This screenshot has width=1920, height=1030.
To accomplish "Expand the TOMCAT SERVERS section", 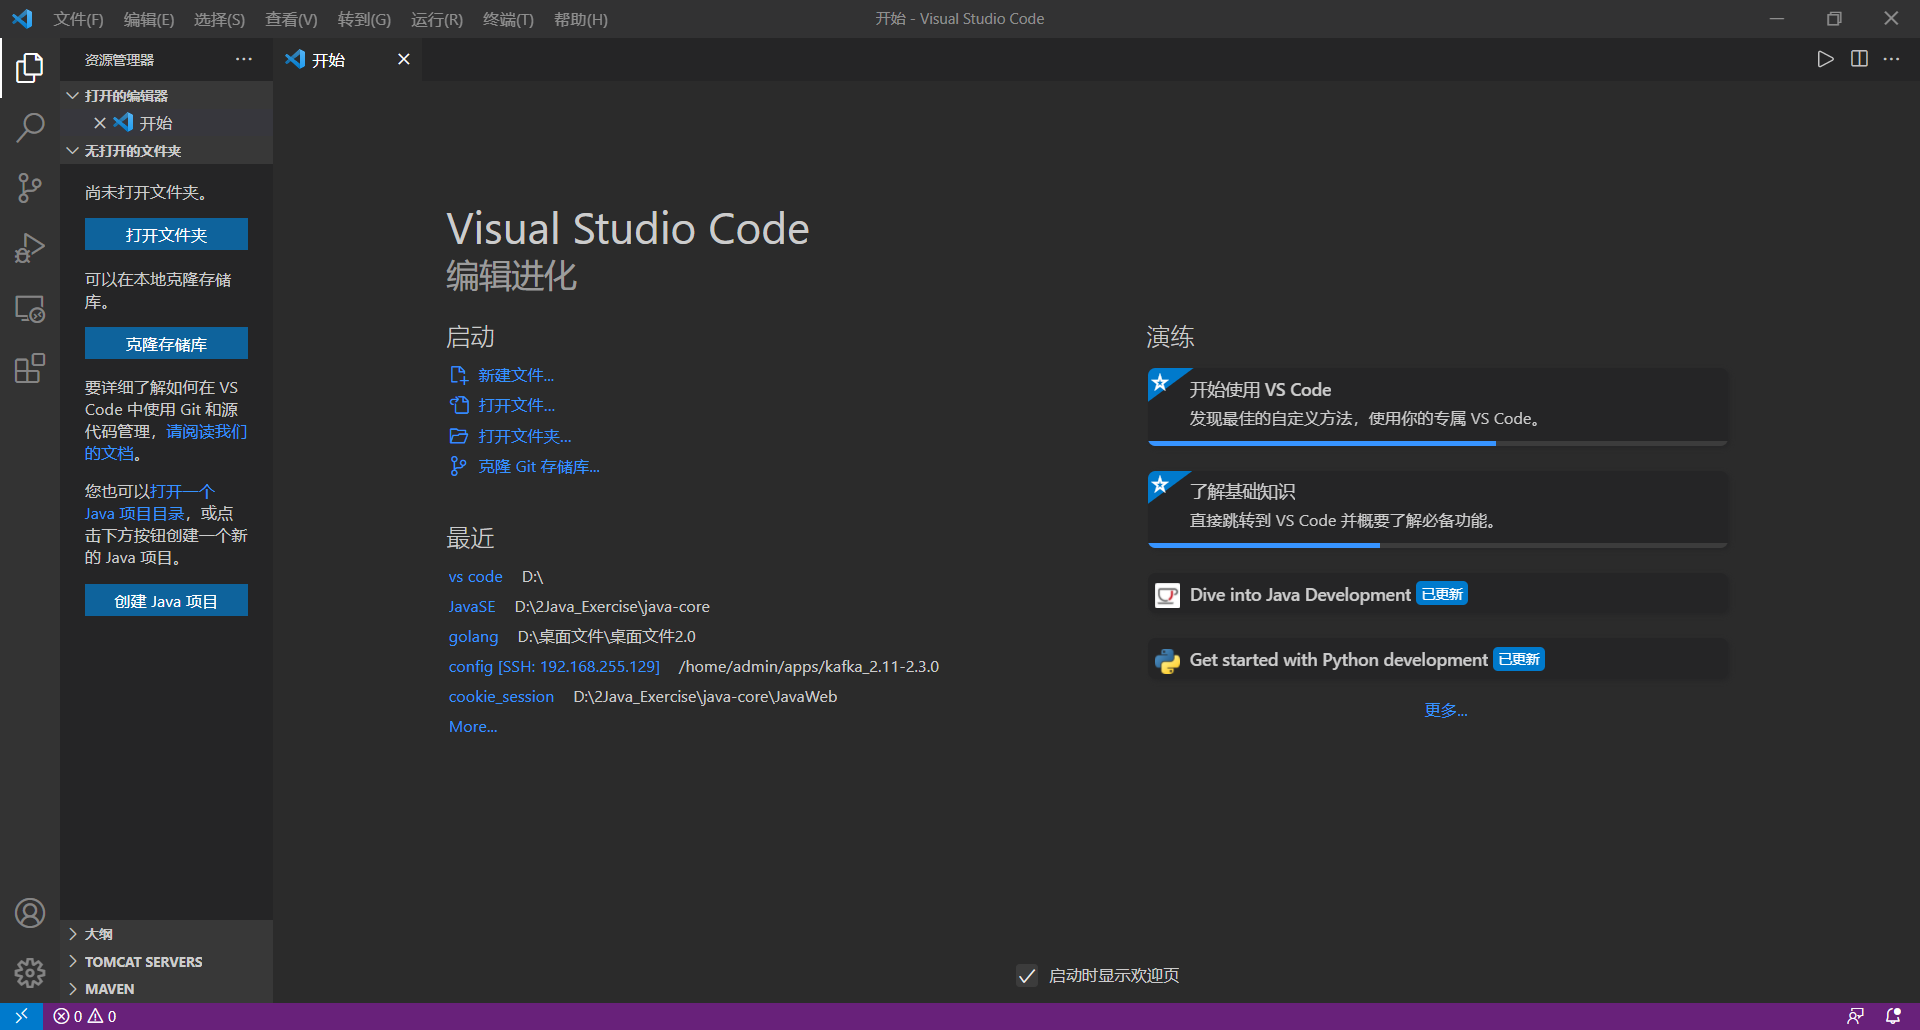I will (x=166, y=962).
